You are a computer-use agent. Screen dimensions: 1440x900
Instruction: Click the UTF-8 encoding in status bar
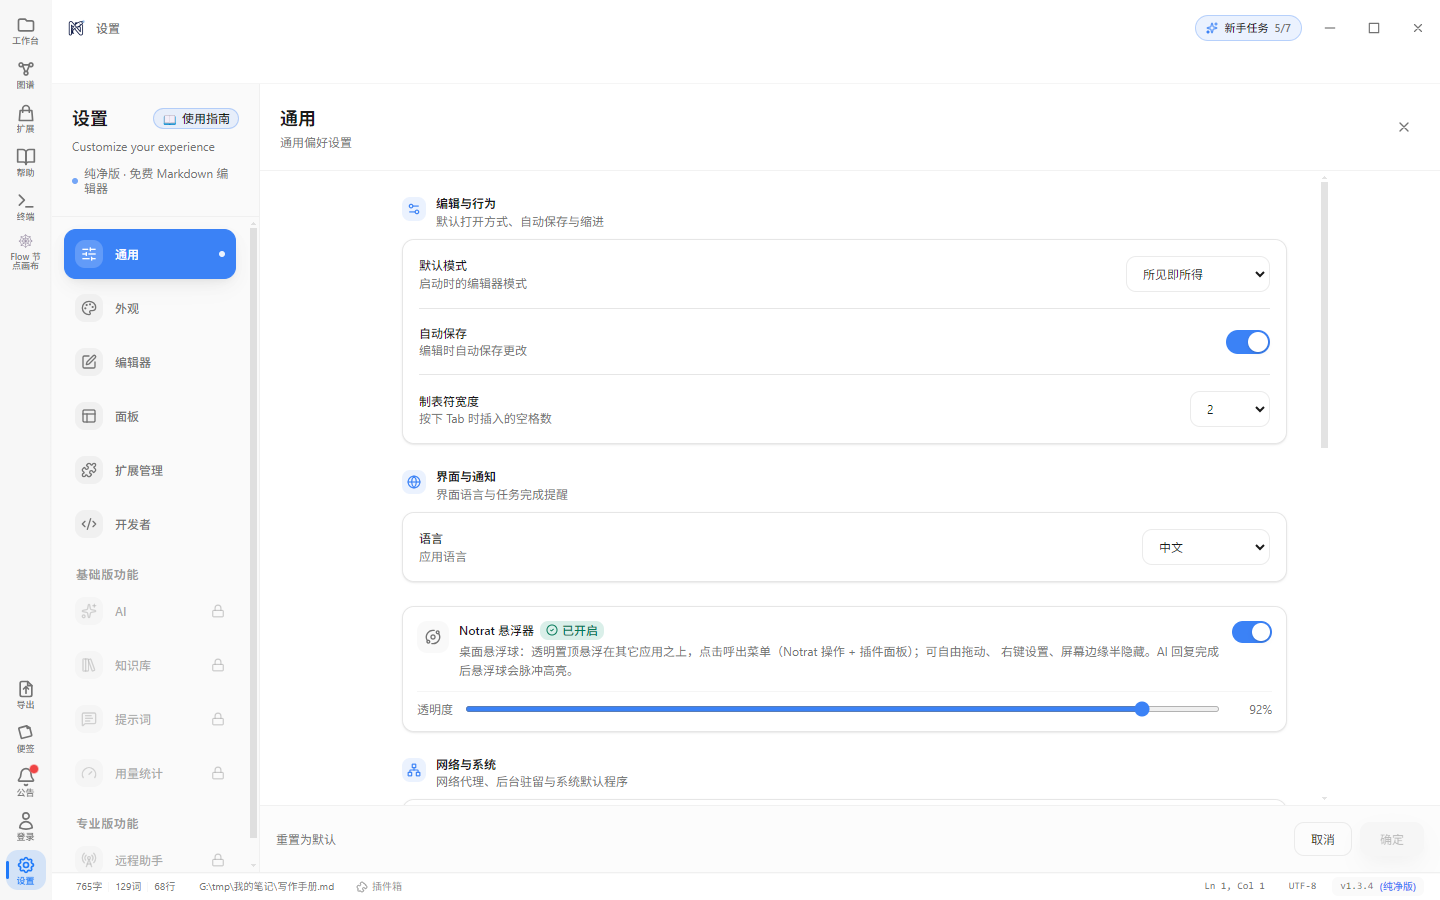1302,887
